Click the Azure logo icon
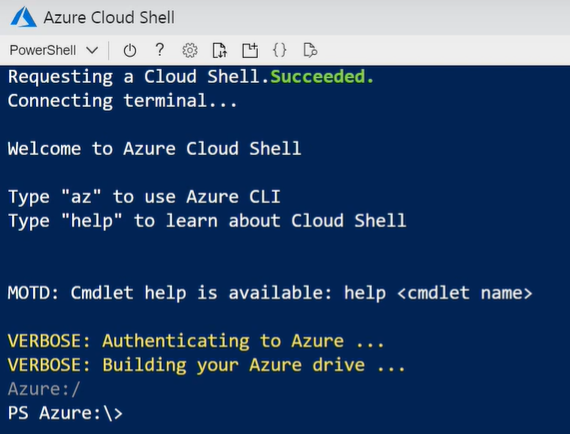Viewport: 570px width, 434px height. [24, 17]
